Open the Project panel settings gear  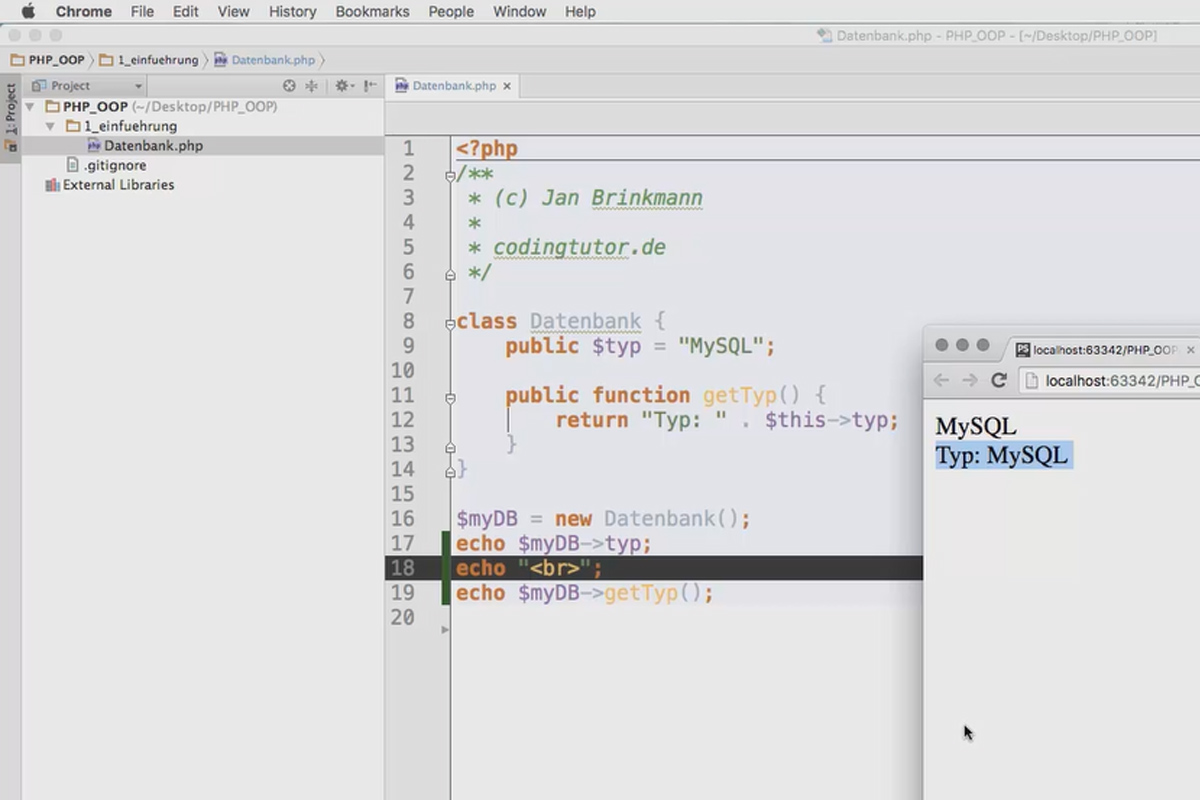(343, 86)
